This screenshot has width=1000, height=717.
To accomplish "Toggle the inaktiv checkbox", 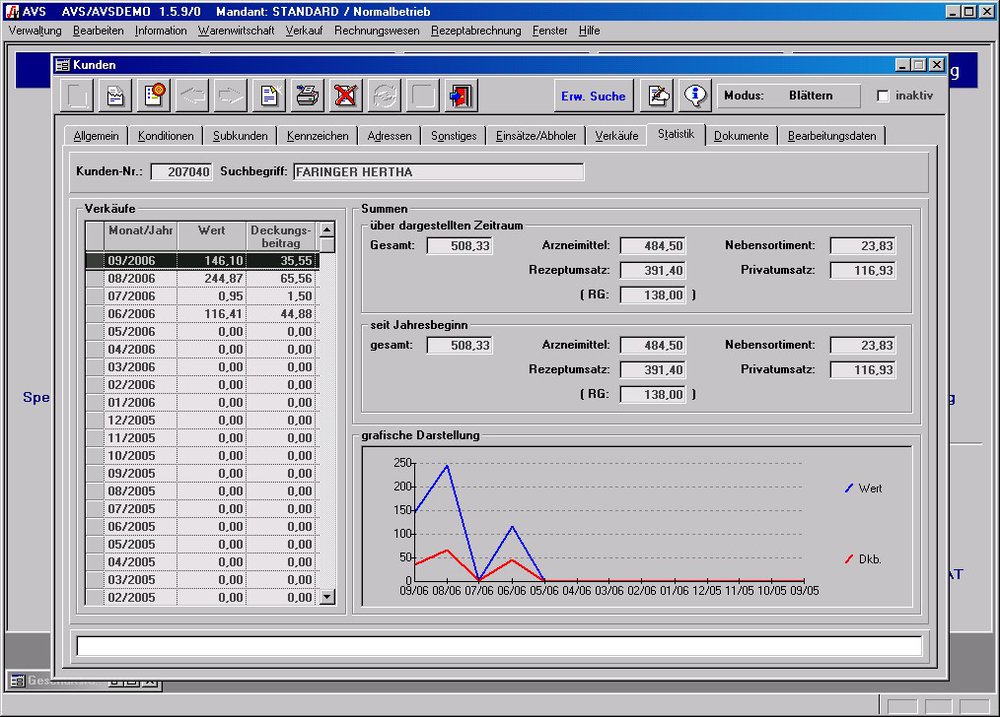I will pos(883,96).
